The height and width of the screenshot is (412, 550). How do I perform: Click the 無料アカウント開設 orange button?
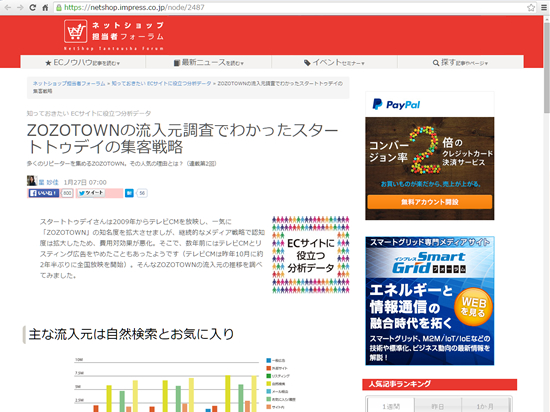(x=430, y=202)
